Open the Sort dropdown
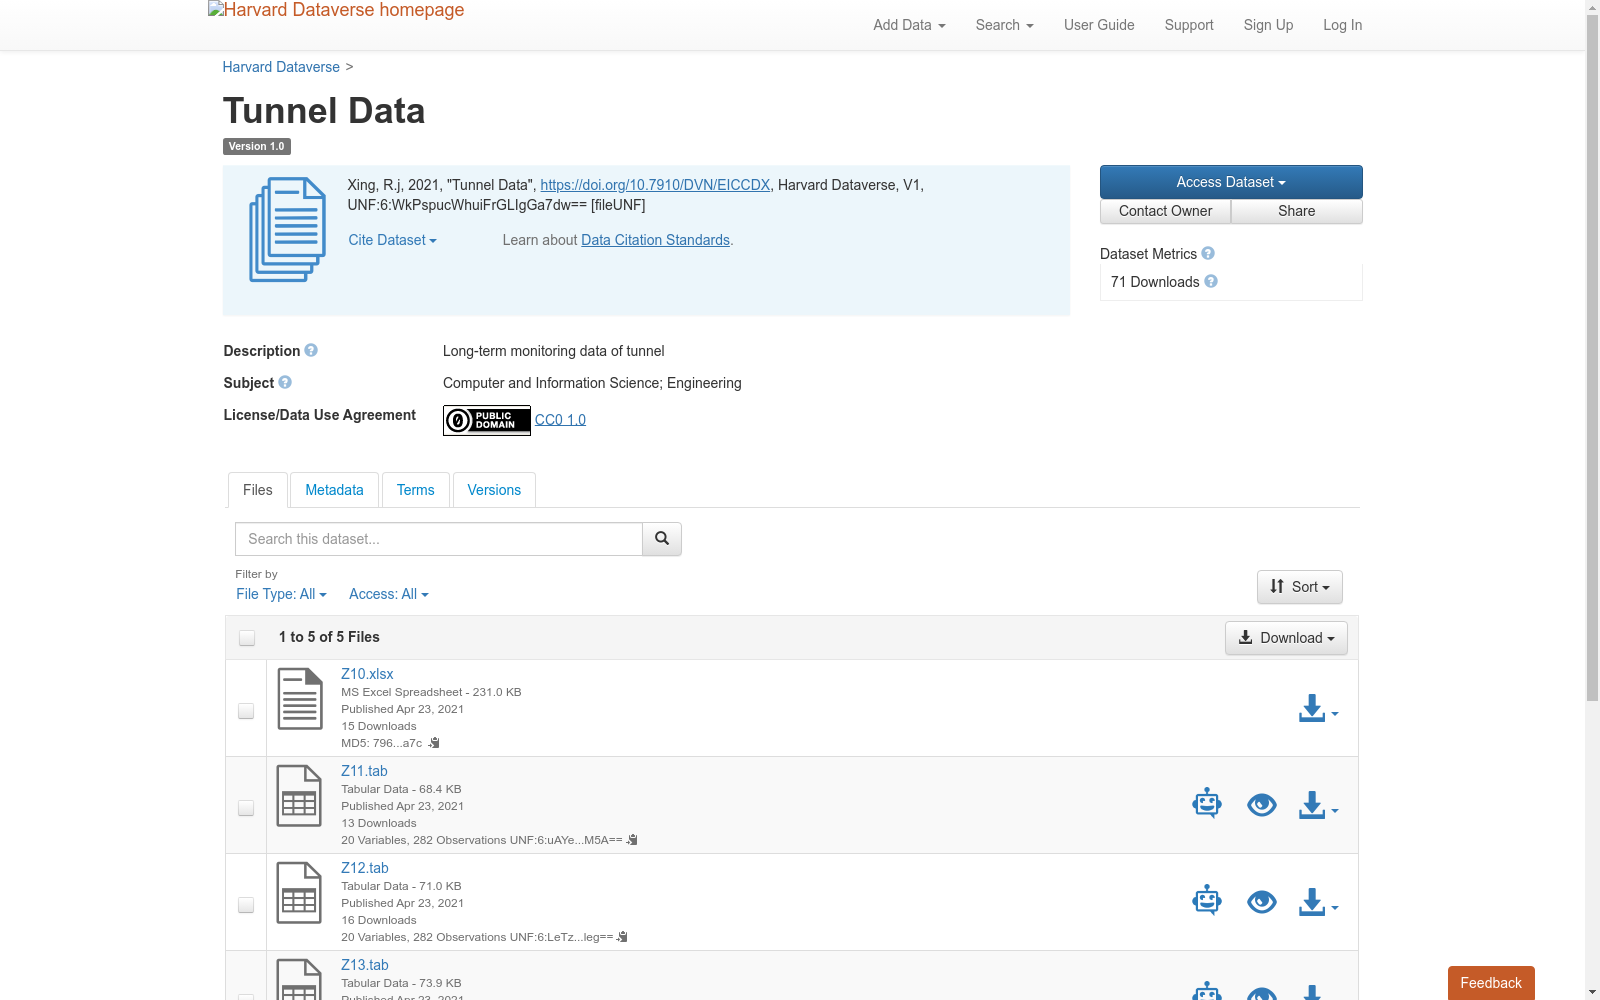Viewport: 1600px width, 1000px height. coord(1300,587)
